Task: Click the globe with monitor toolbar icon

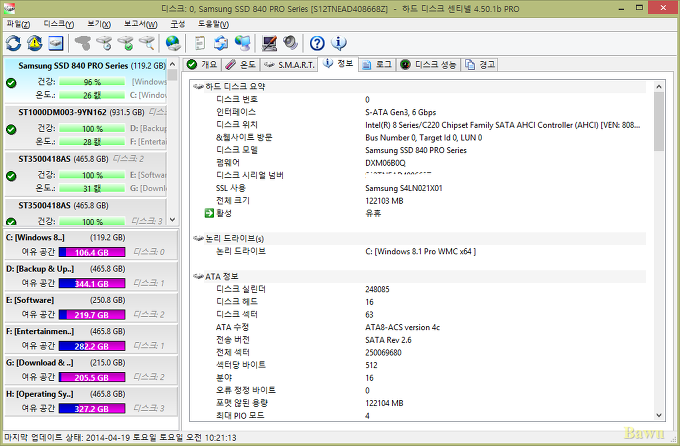Action: coord(242,43)
